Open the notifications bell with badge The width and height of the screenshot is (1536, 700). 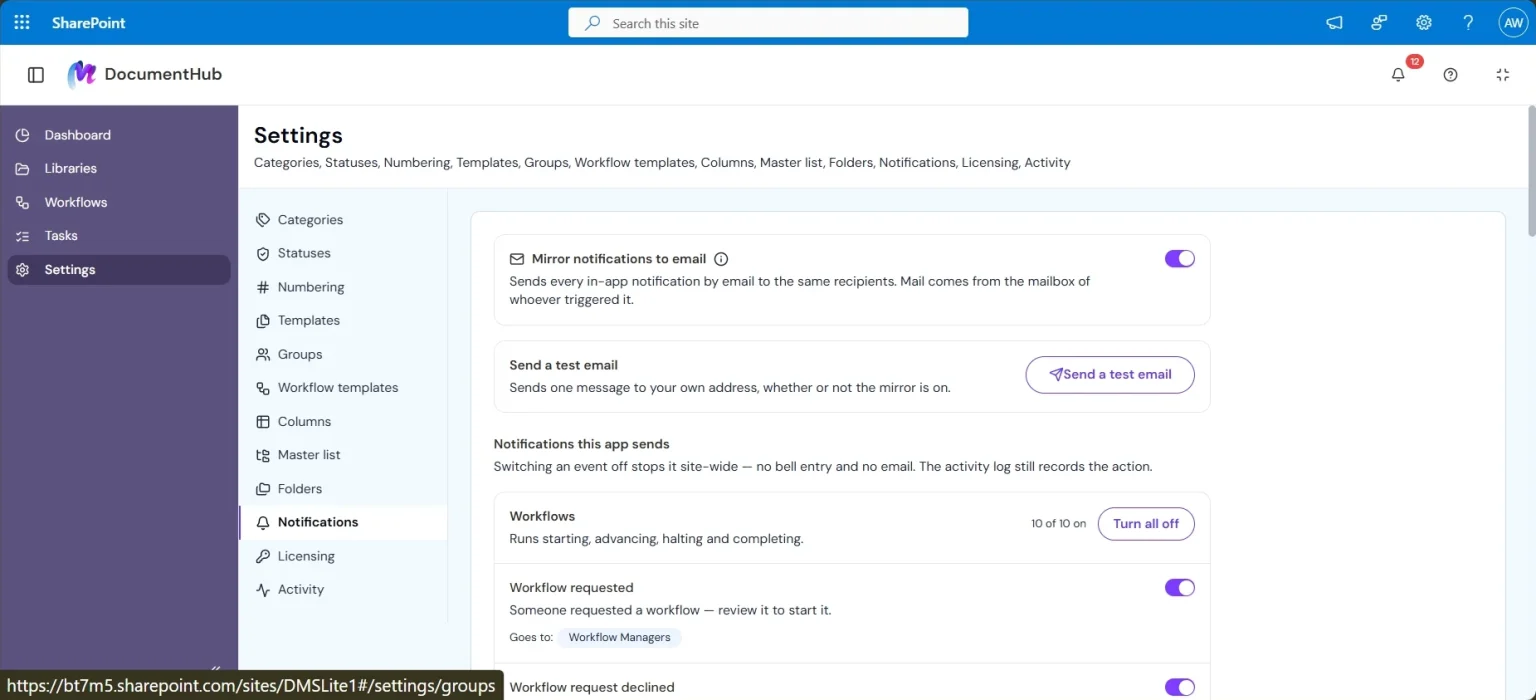pos(1398,74)
